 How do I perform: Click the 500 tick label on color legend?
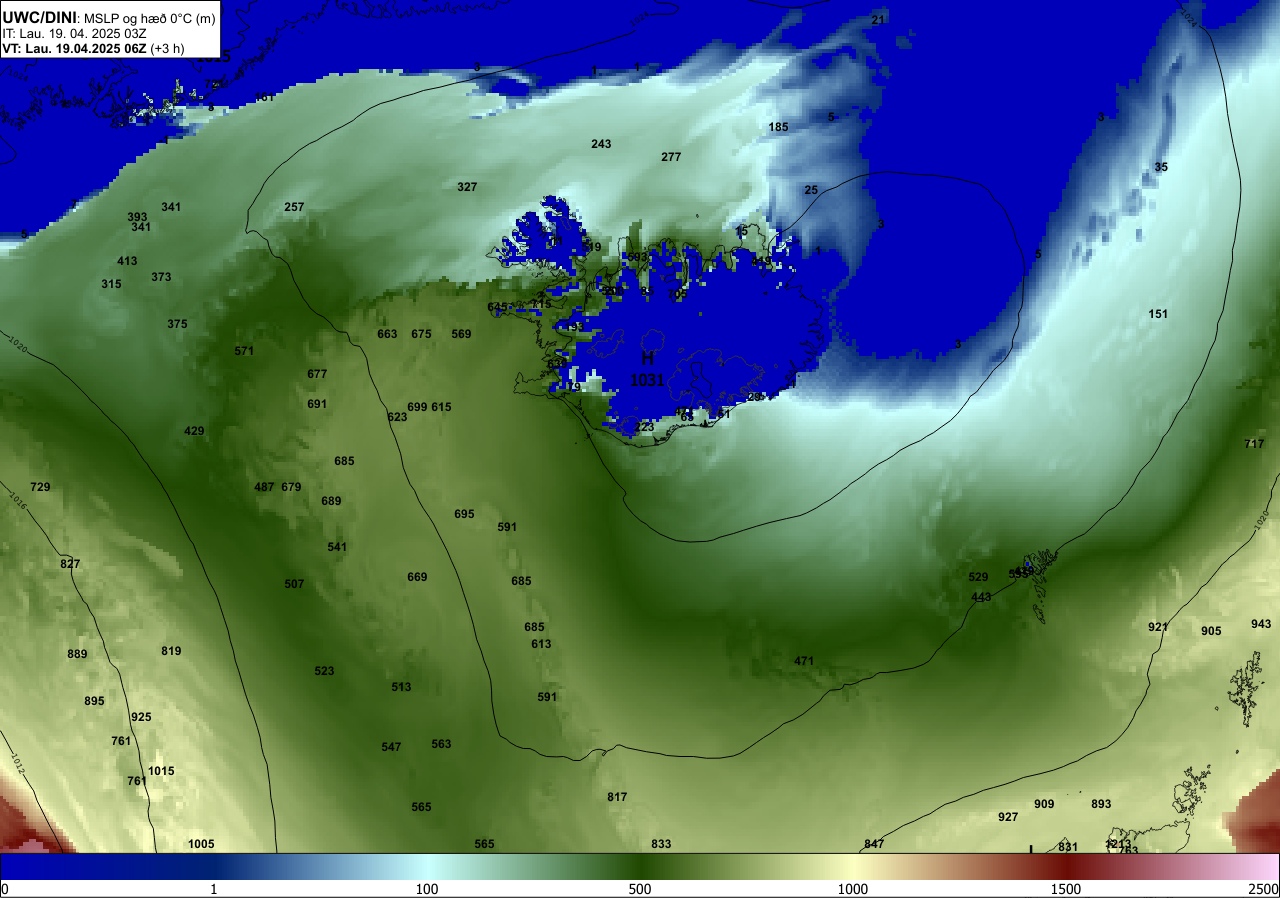640,889
